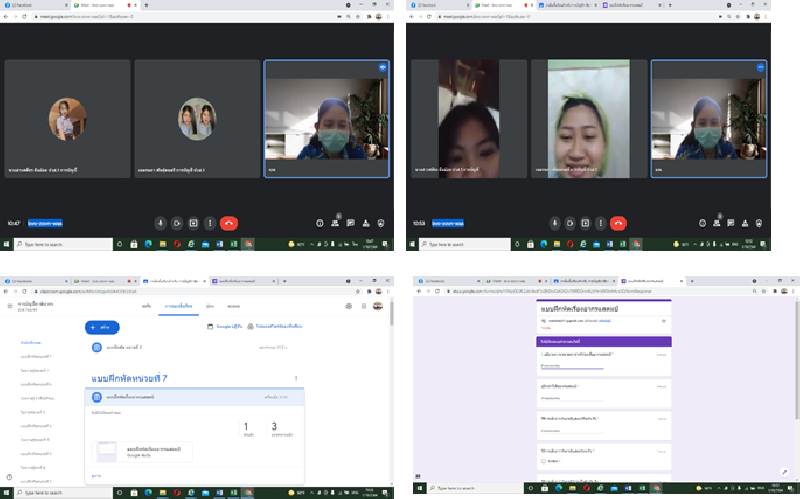Open the Classroom settings gear icon
The image size is (800, 499).
[x=348, y=306]
